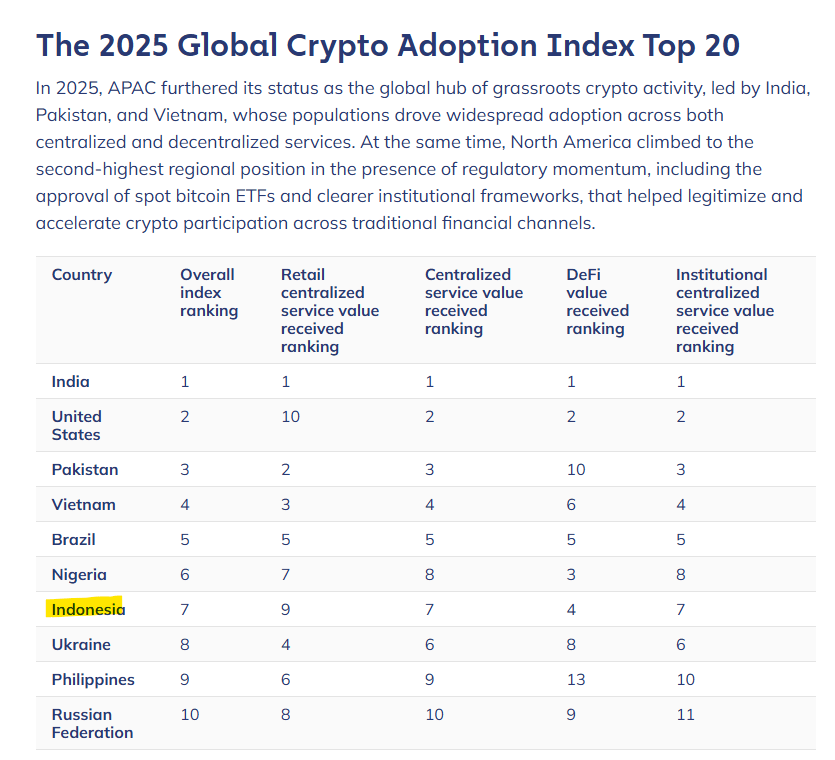The width and height of the screenshot is (835, 760).
Task: Click the India row country name
Action: point(70,381)
